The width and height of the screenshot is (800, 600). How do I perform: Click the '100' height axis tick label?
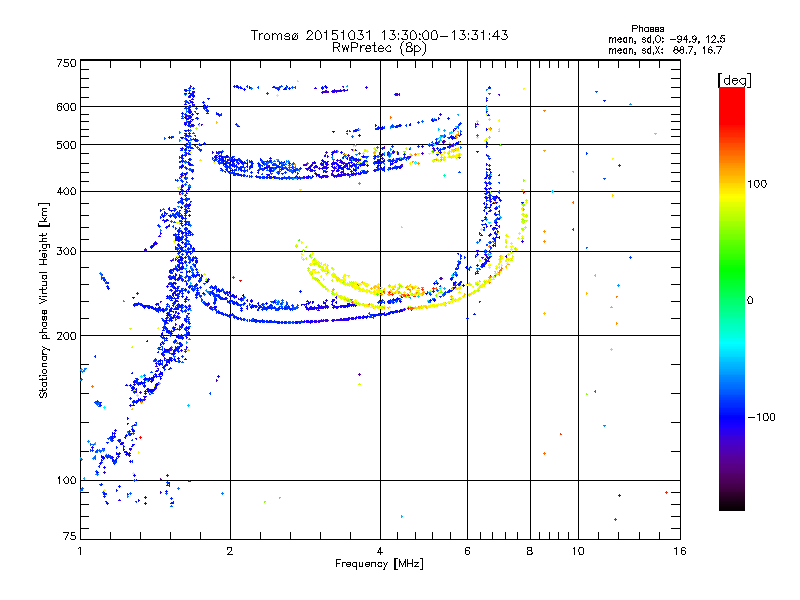coord(66,481)
